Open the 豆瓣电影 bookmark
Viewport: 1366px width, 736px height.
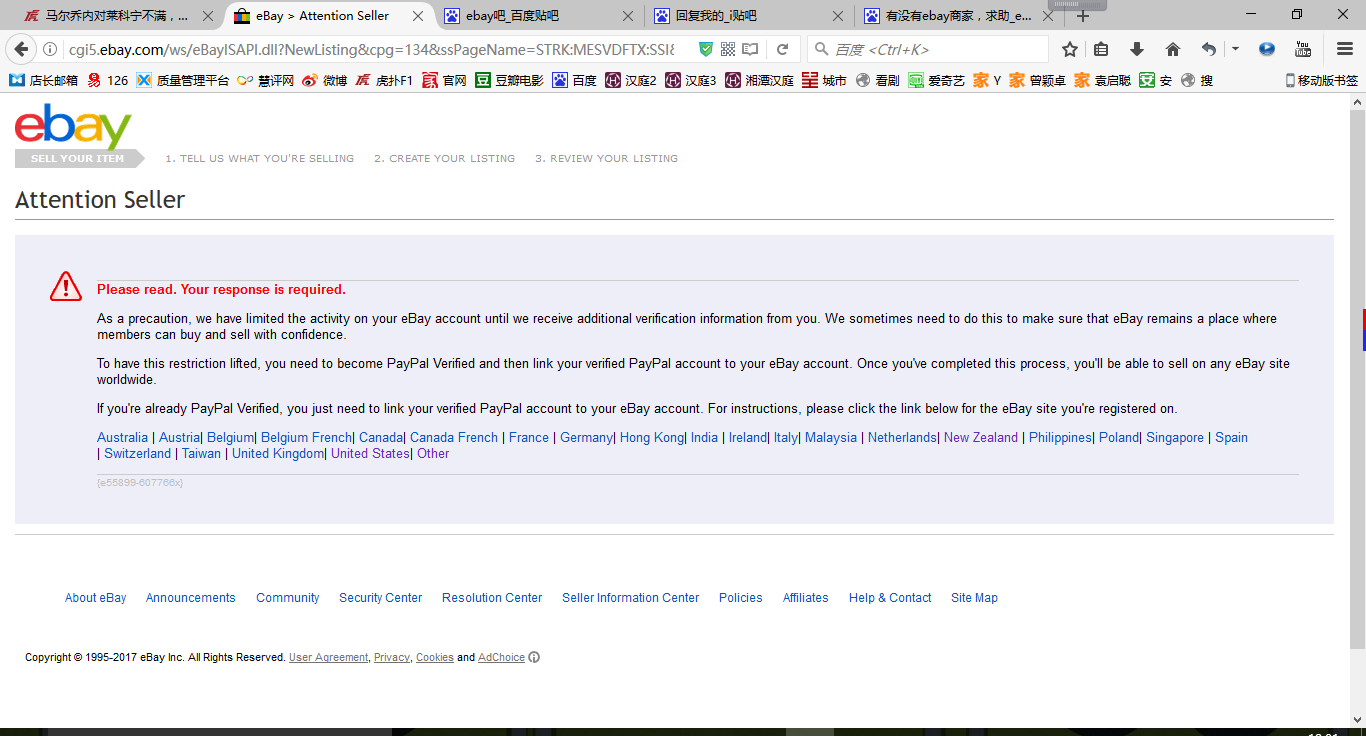(510, 80)
